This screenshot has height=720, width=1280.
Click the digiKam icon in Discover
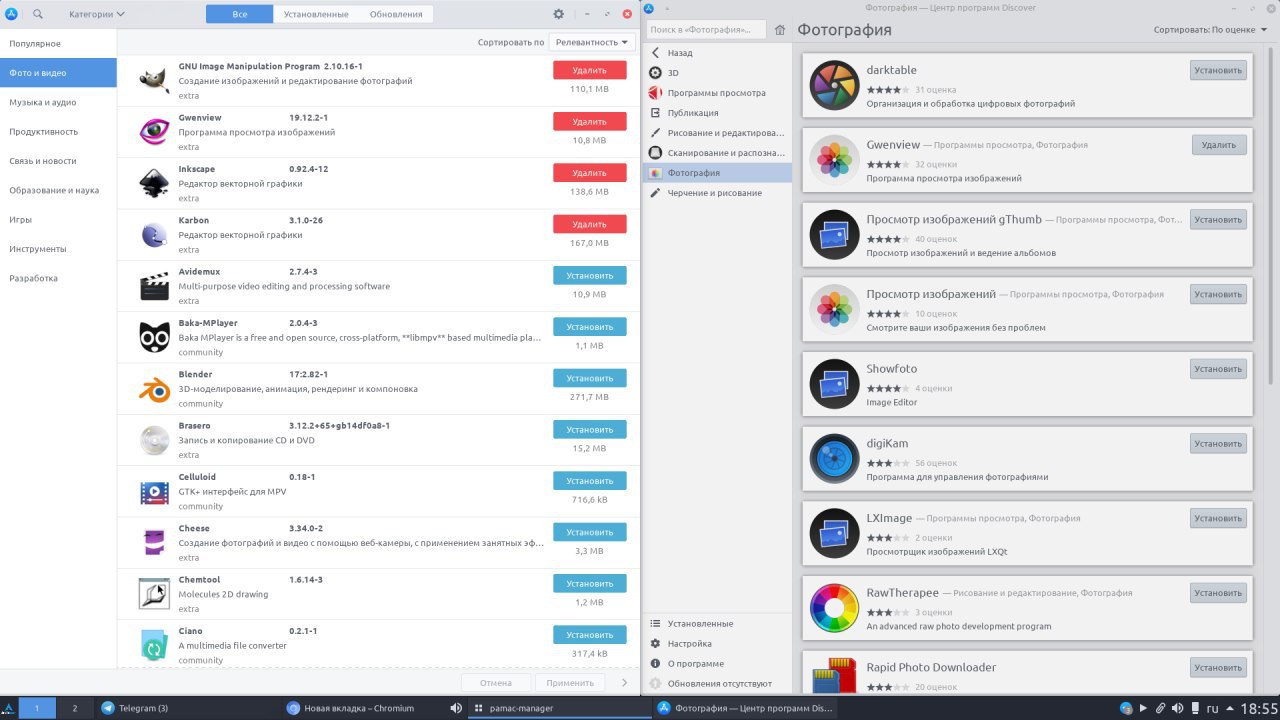pyautogui.click(x=834, y=459)
